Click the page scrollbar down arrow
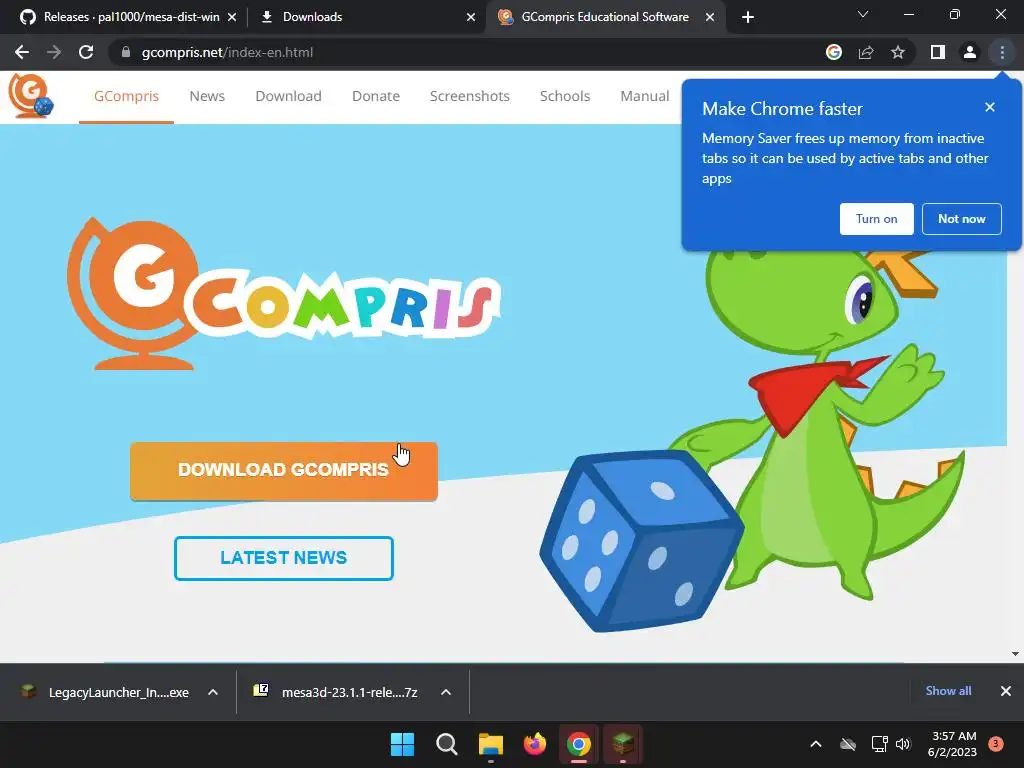The image size is (1024, 768). pyautogui.click(x=1015, y=654)
